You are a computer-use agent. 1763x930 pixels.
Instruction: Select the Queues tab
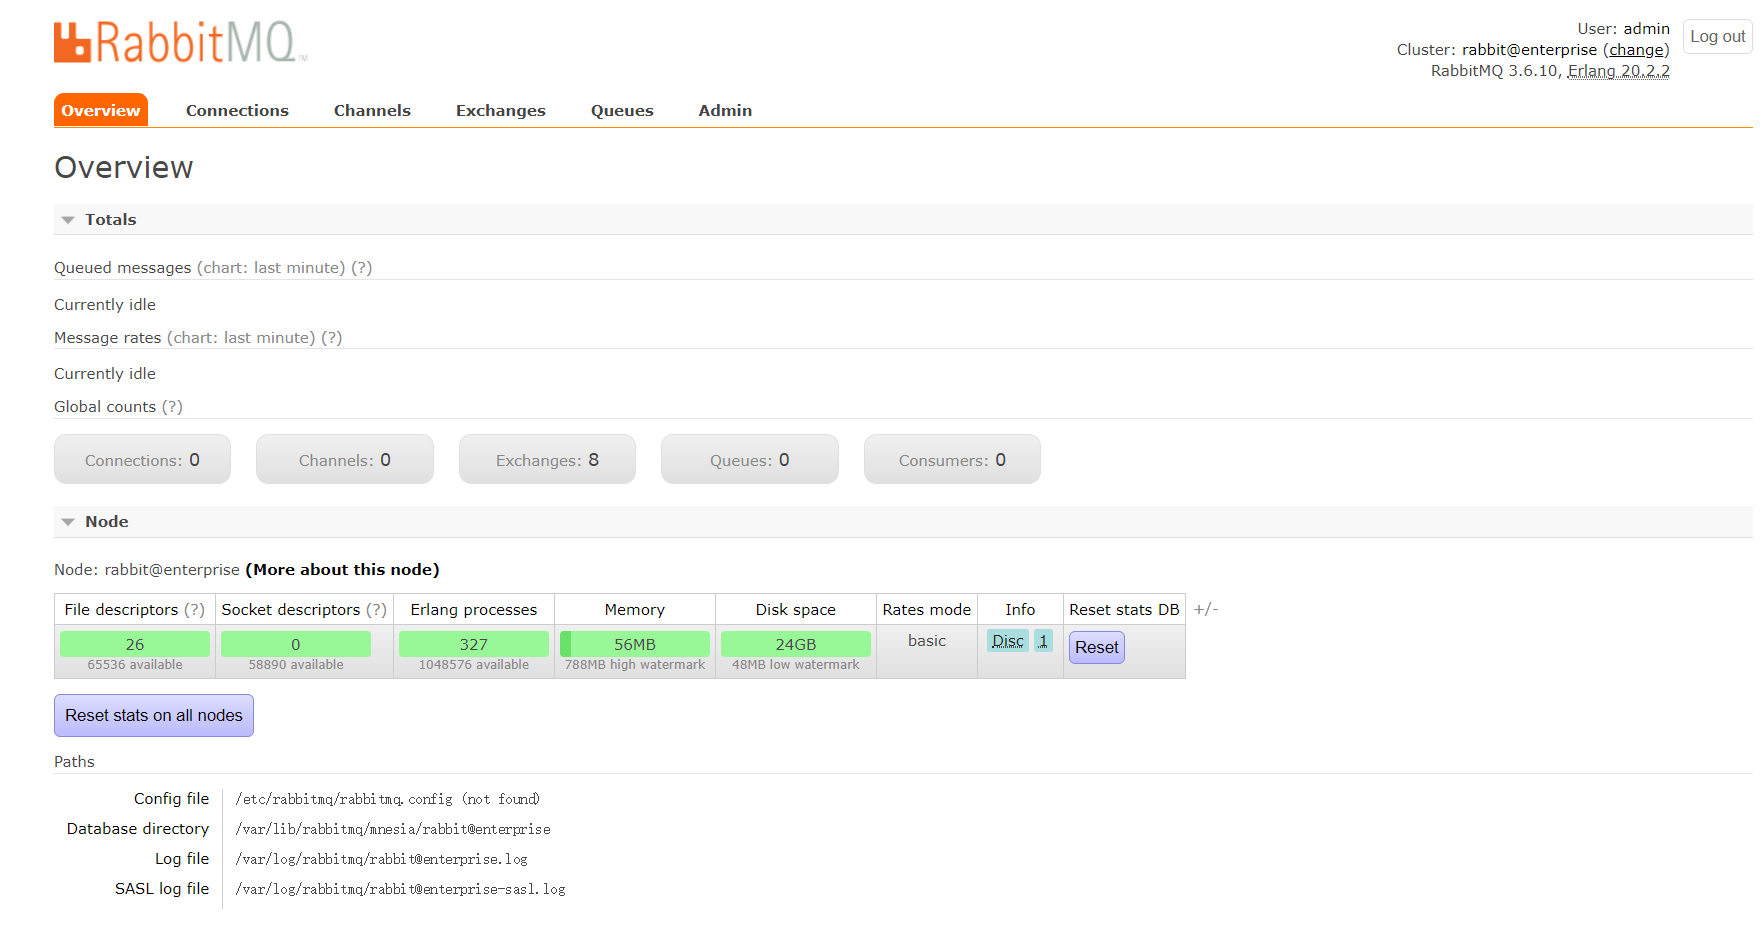coord(622,110)
